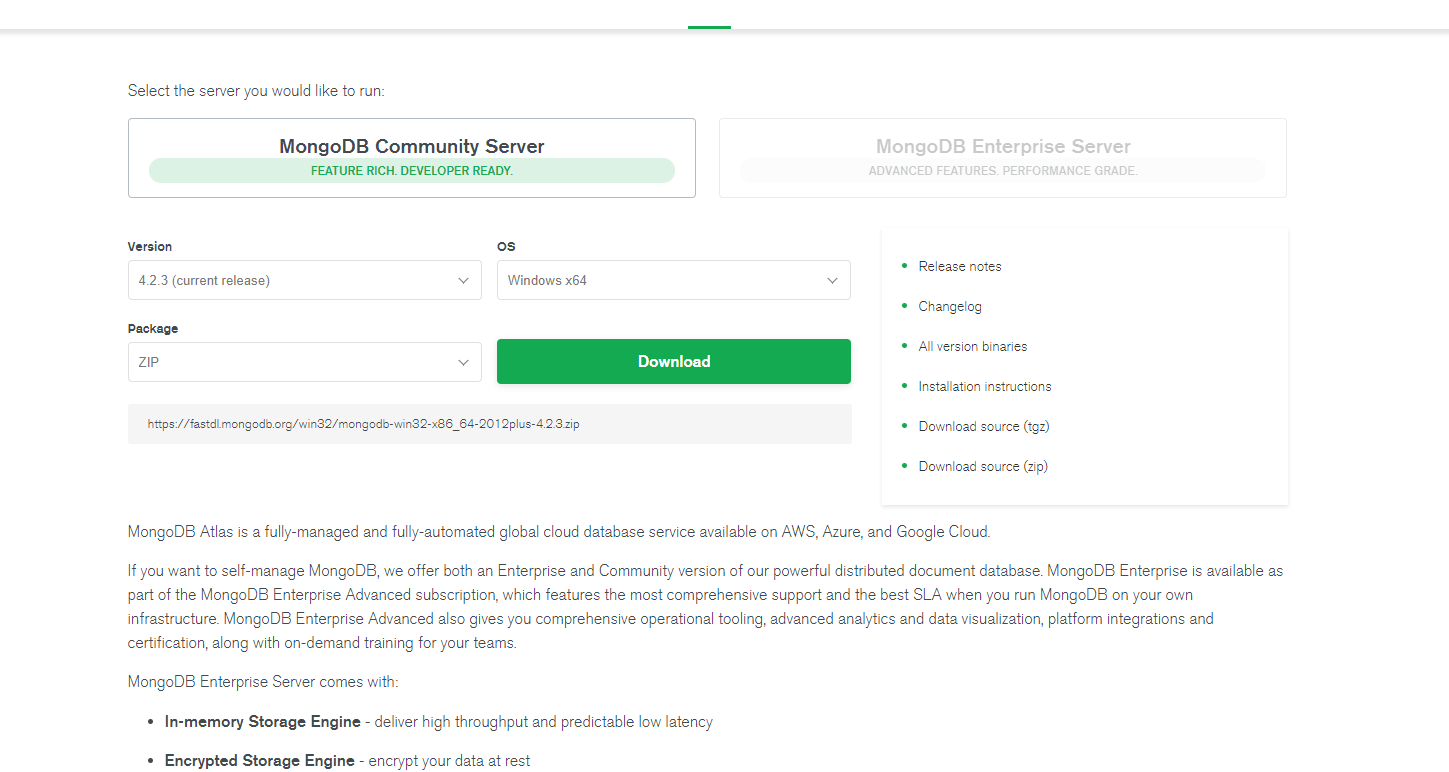Switch to MongoDB Enterprise Server option

pyautogui.click(x=1003, y=147)
